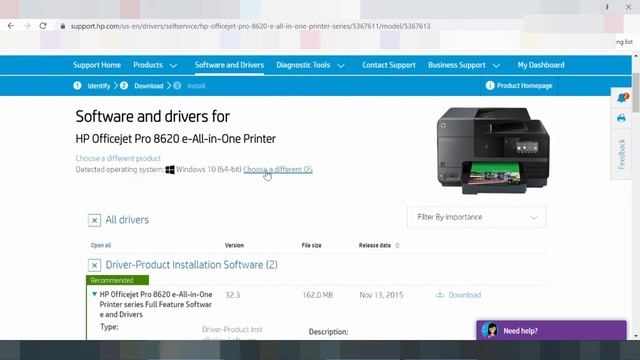Click the All drivers heading

point(127,220)
